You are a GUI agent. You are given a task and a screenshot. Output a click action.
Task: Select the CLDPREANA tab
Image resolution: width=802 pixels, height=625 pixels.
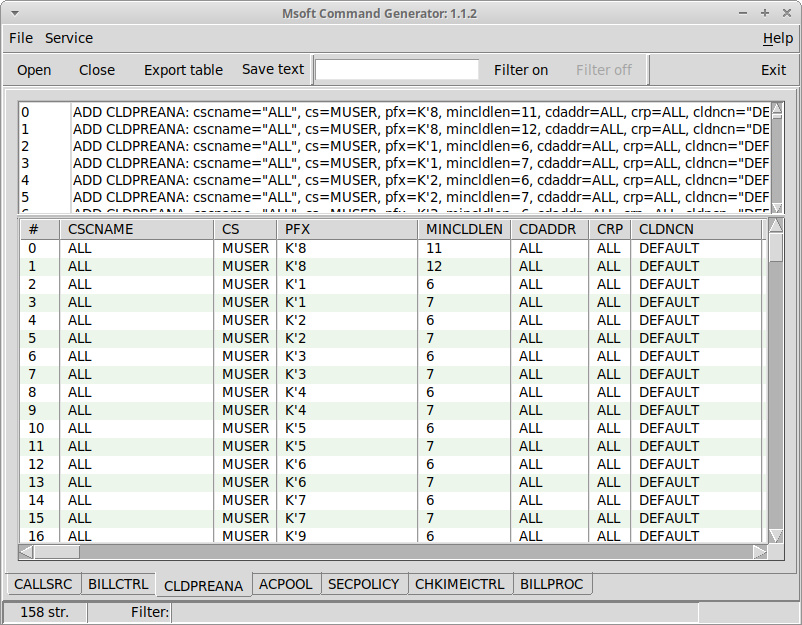click(203, 586)
